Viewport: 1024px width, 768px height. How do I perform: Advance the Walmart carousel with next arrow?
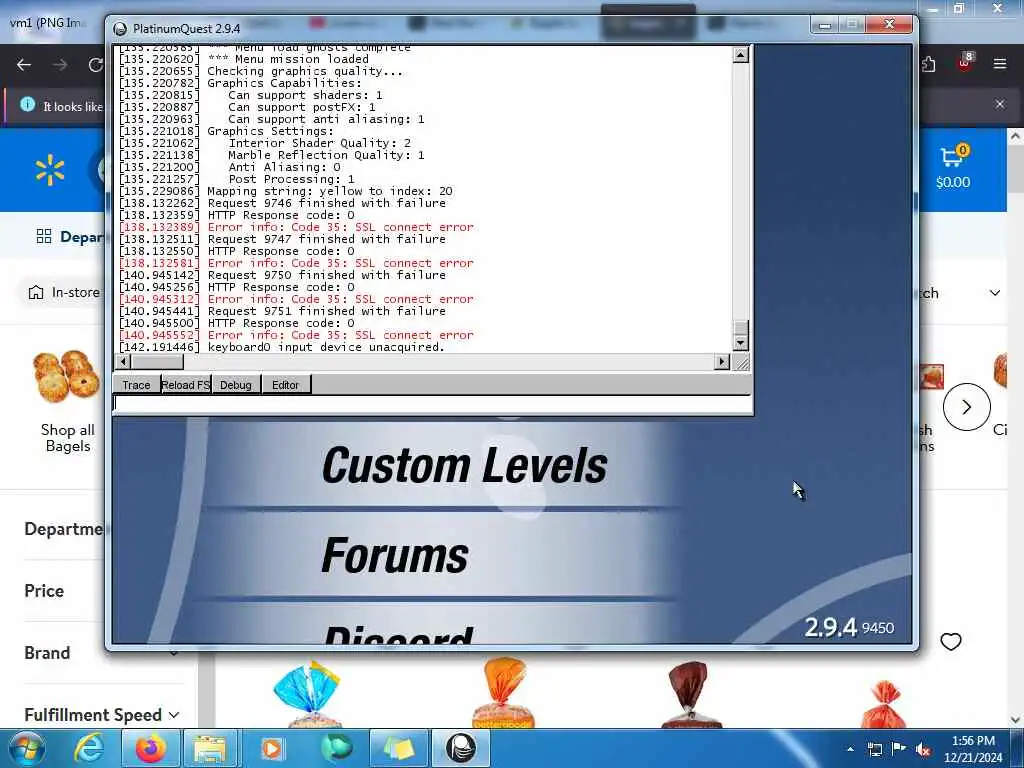pyautogui.click(x=967, y=407)
